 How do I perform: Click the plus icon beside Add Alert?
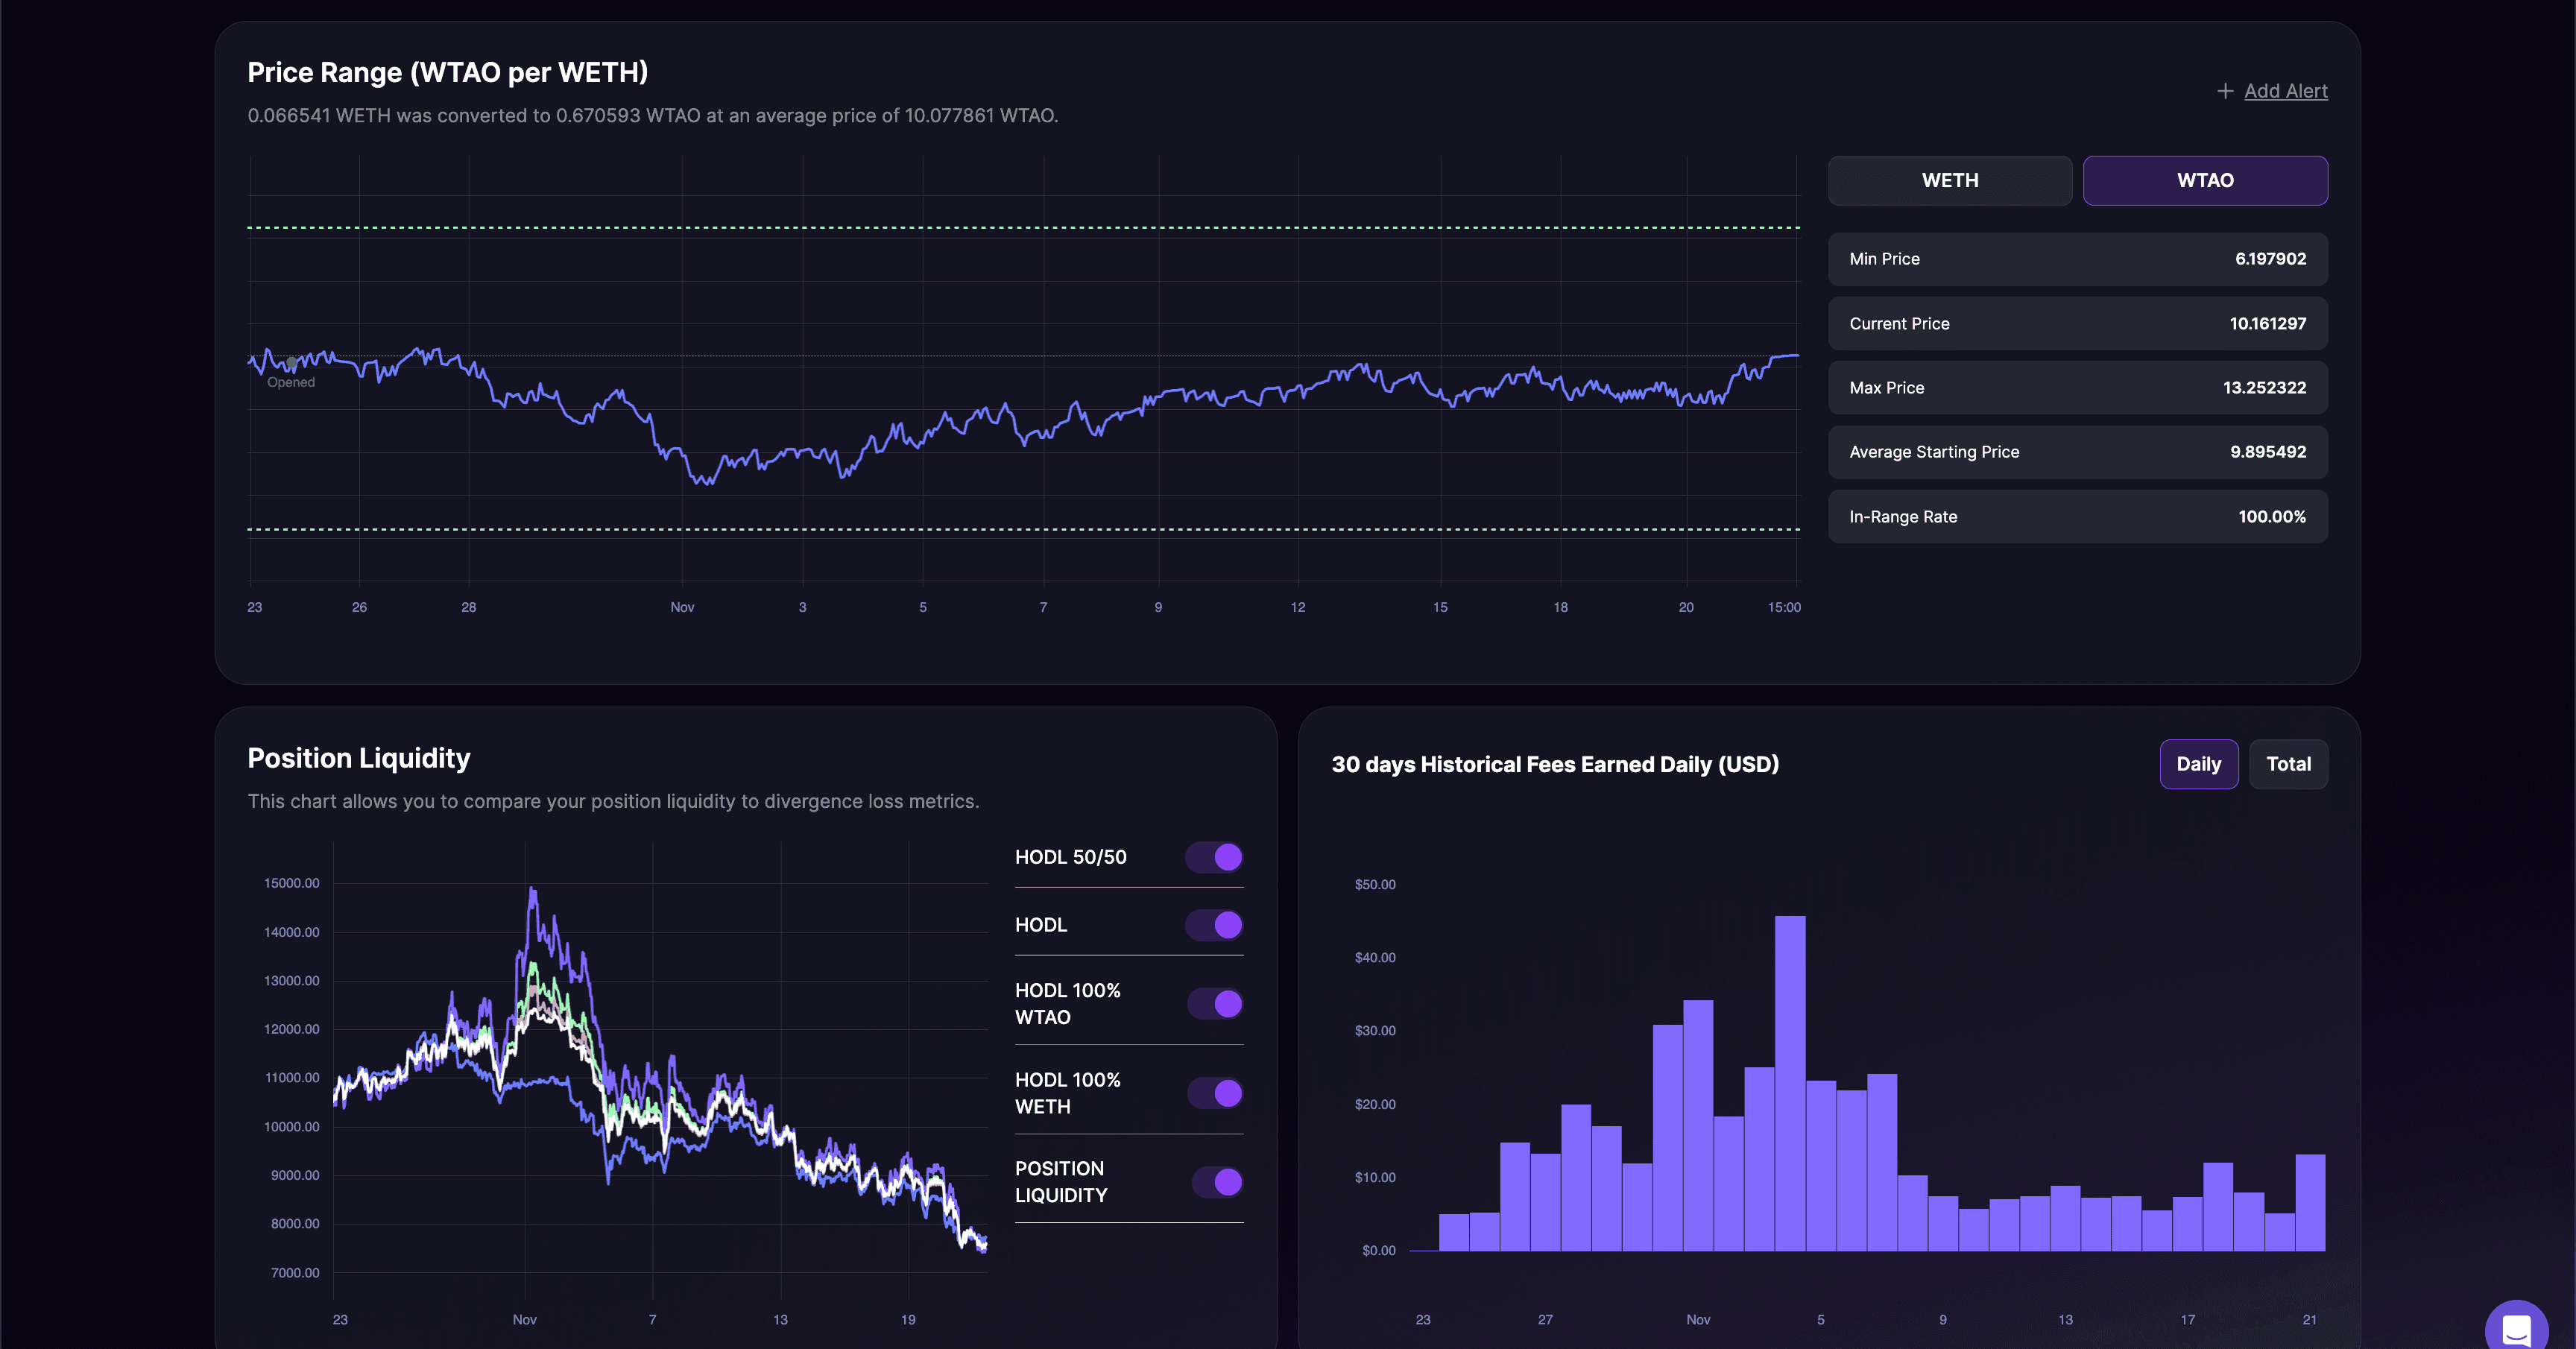click(x=2224, y=91)
